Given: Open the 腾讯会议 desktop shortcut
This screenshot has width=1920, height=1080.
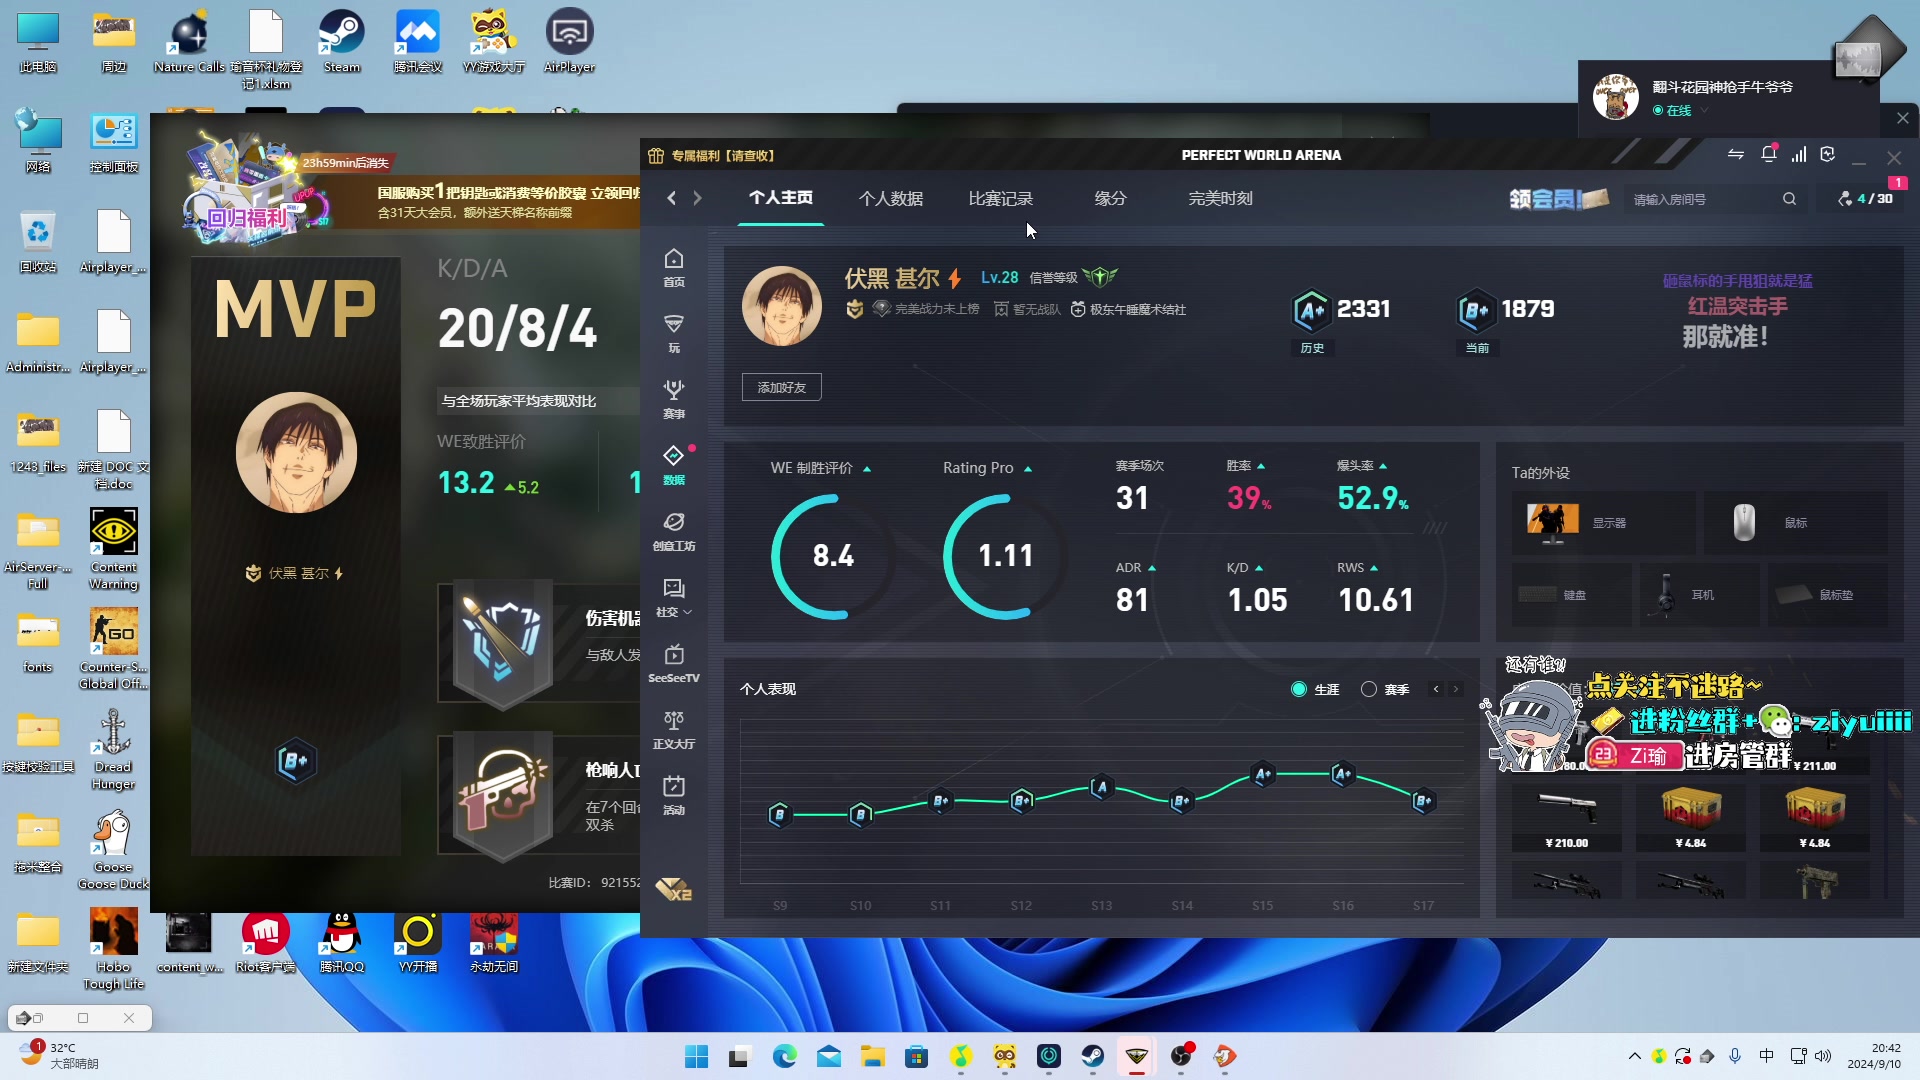Looking at the screenshot, I should 417,42.
